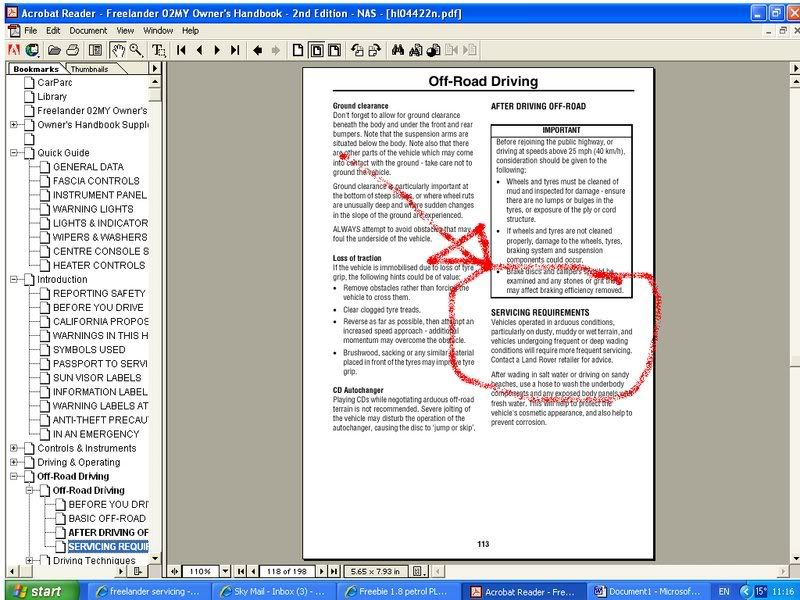Expand the Controls & Instruments bookmark
This screenshot has height=600, width=800.
click(x=14, y=448)
